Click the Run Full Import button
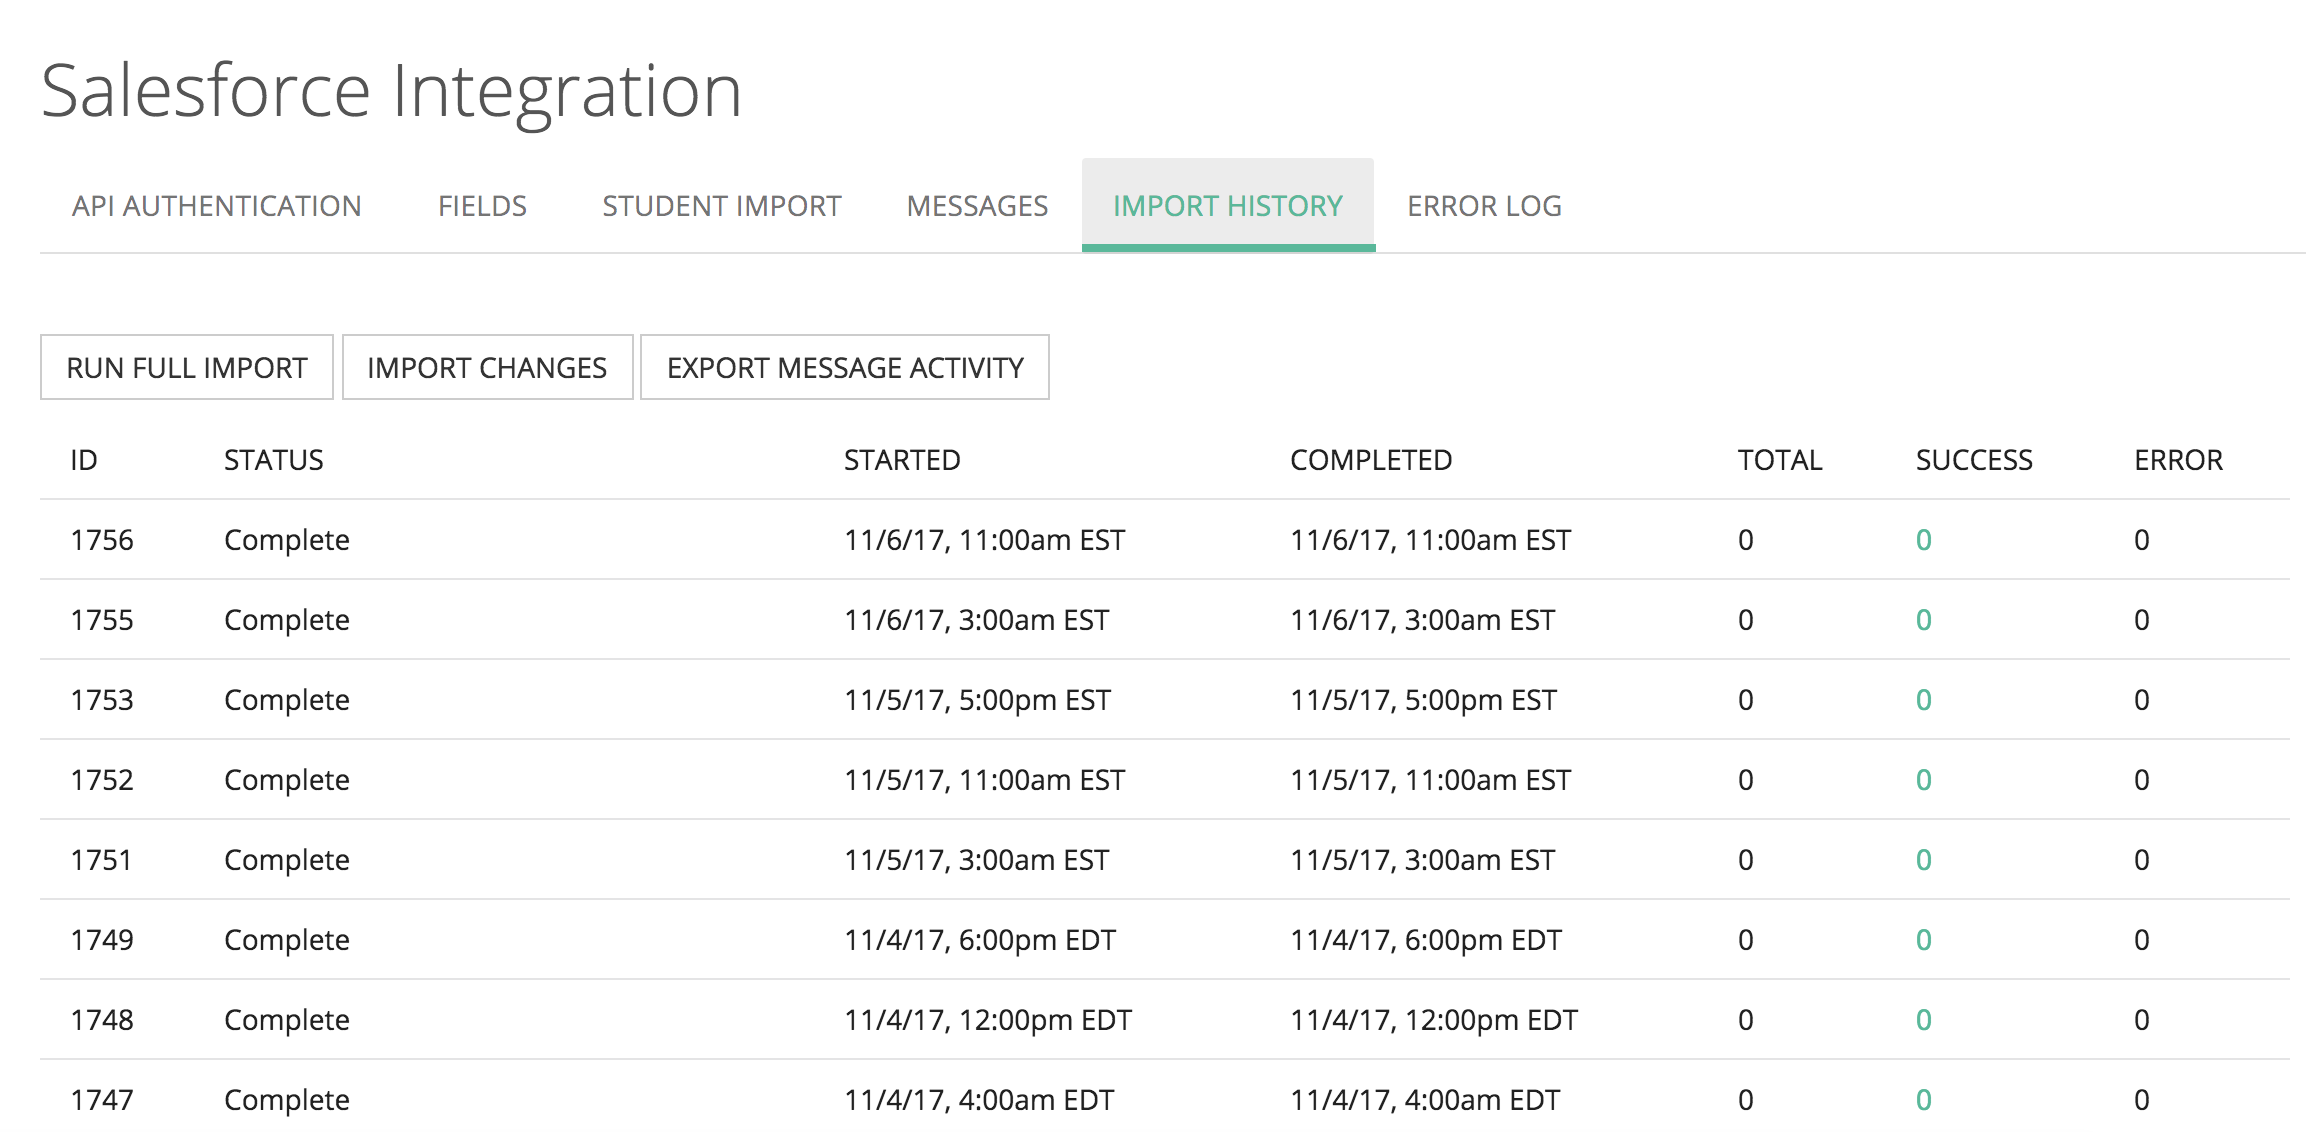 pyautogui.click(x=187, y=368)
